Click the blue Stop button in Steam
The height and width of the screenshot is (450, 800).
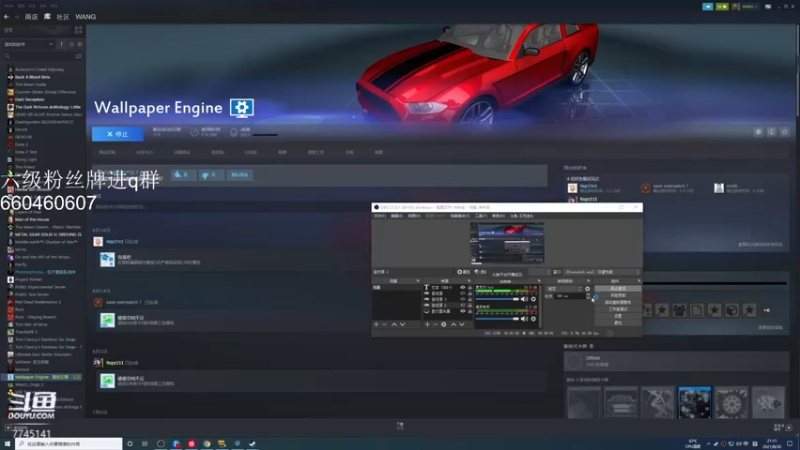[x=118, y=134]
